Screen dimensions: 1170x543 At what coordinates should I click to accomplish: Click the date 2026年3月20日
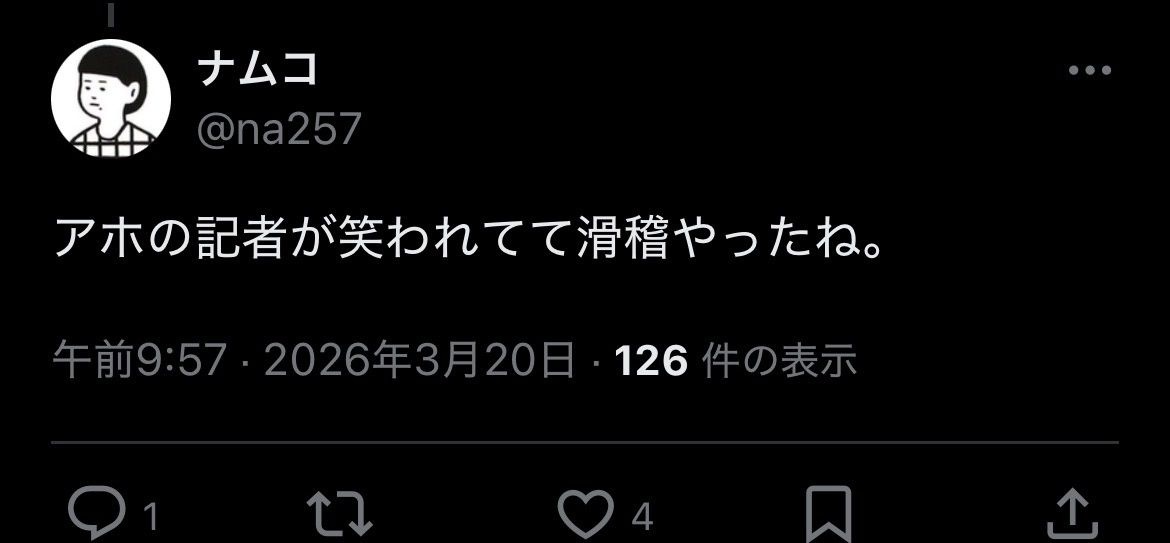click(420, 361)
